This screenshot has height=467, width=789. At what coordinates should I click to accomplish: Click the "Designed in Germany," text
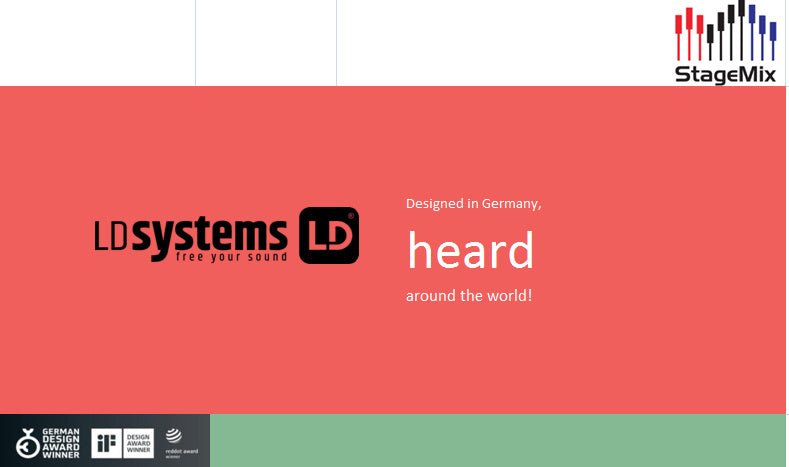tap(473, 204)
